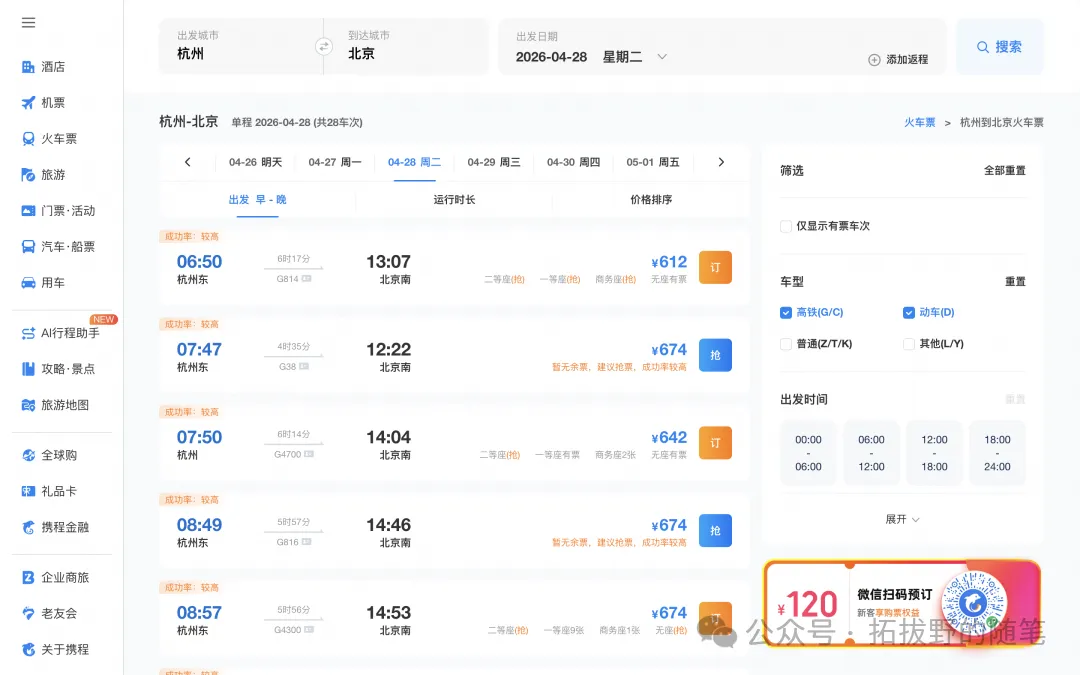1080x675 pixels.
Task: Click the ¥612 price of G814
Action: [x=669, y=262]
